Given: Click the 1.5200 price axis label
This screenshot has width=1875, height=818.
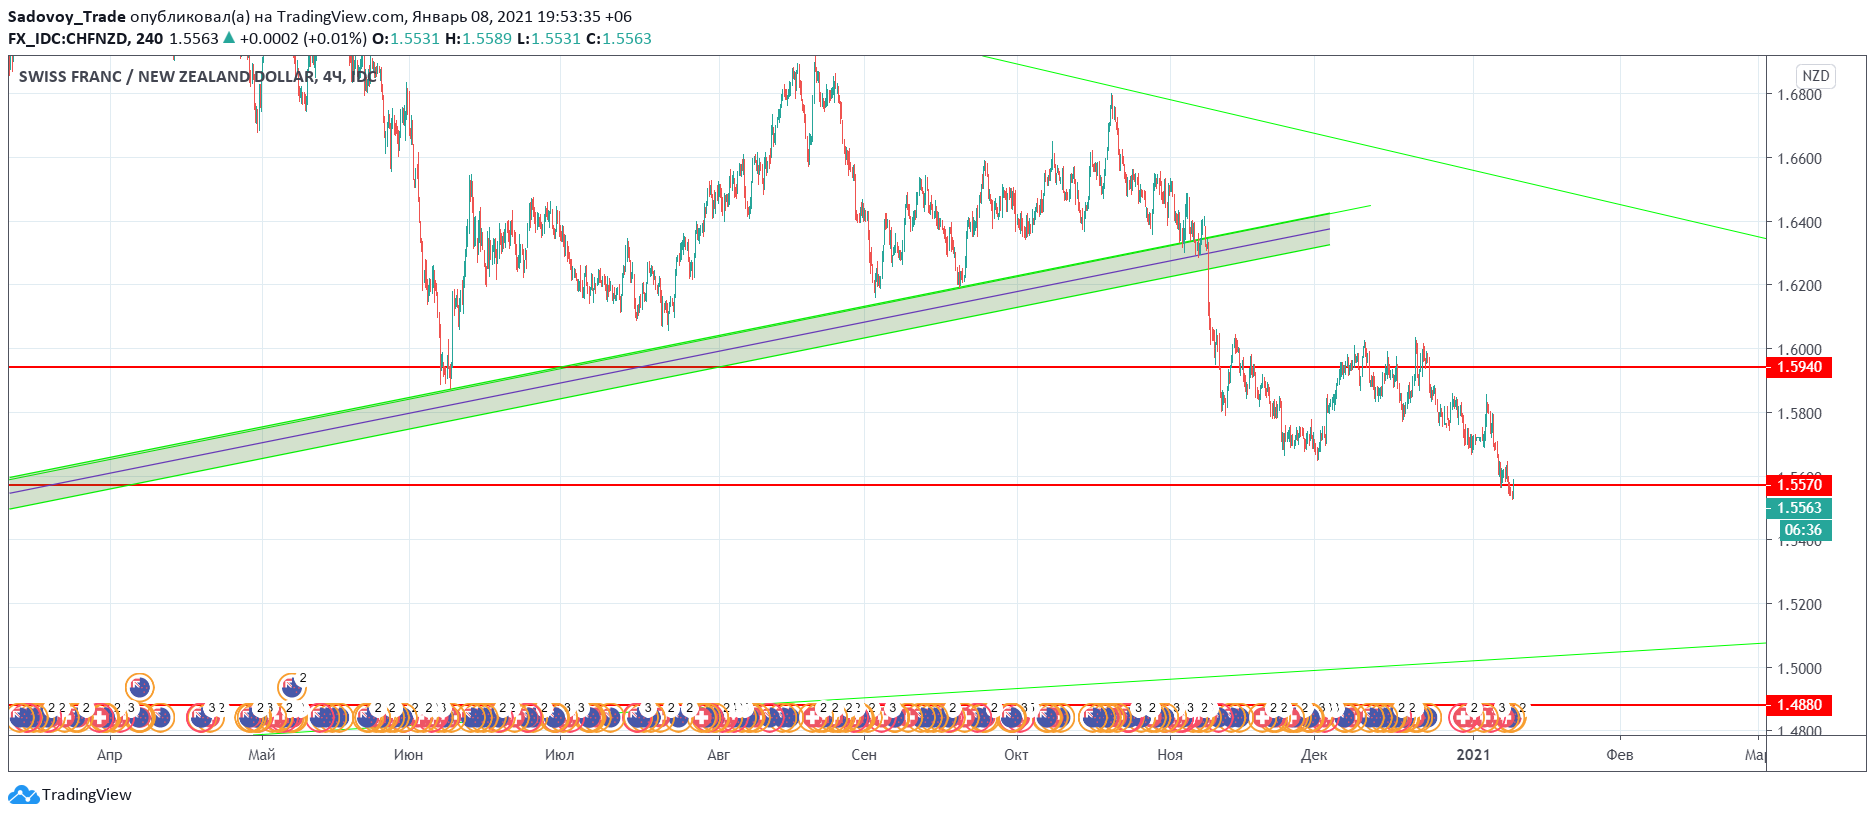Looking at the screenshot, I should click(1799, 604).
